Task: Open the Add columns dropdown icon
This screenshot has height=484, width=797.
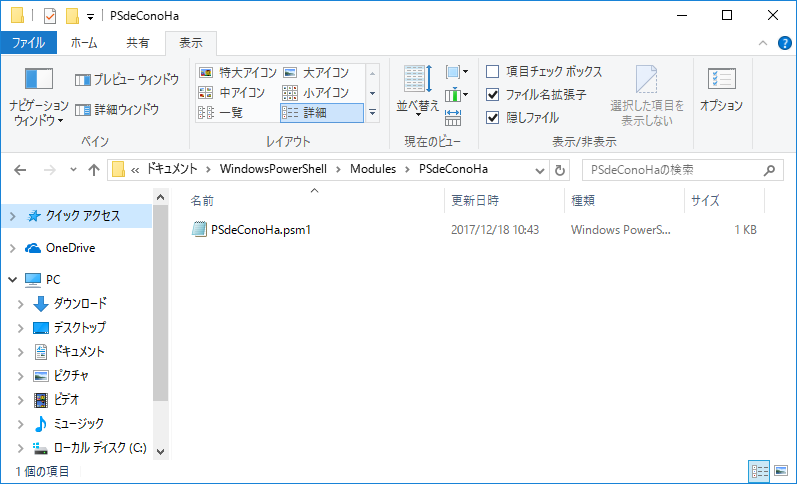Action: point(456,95)
